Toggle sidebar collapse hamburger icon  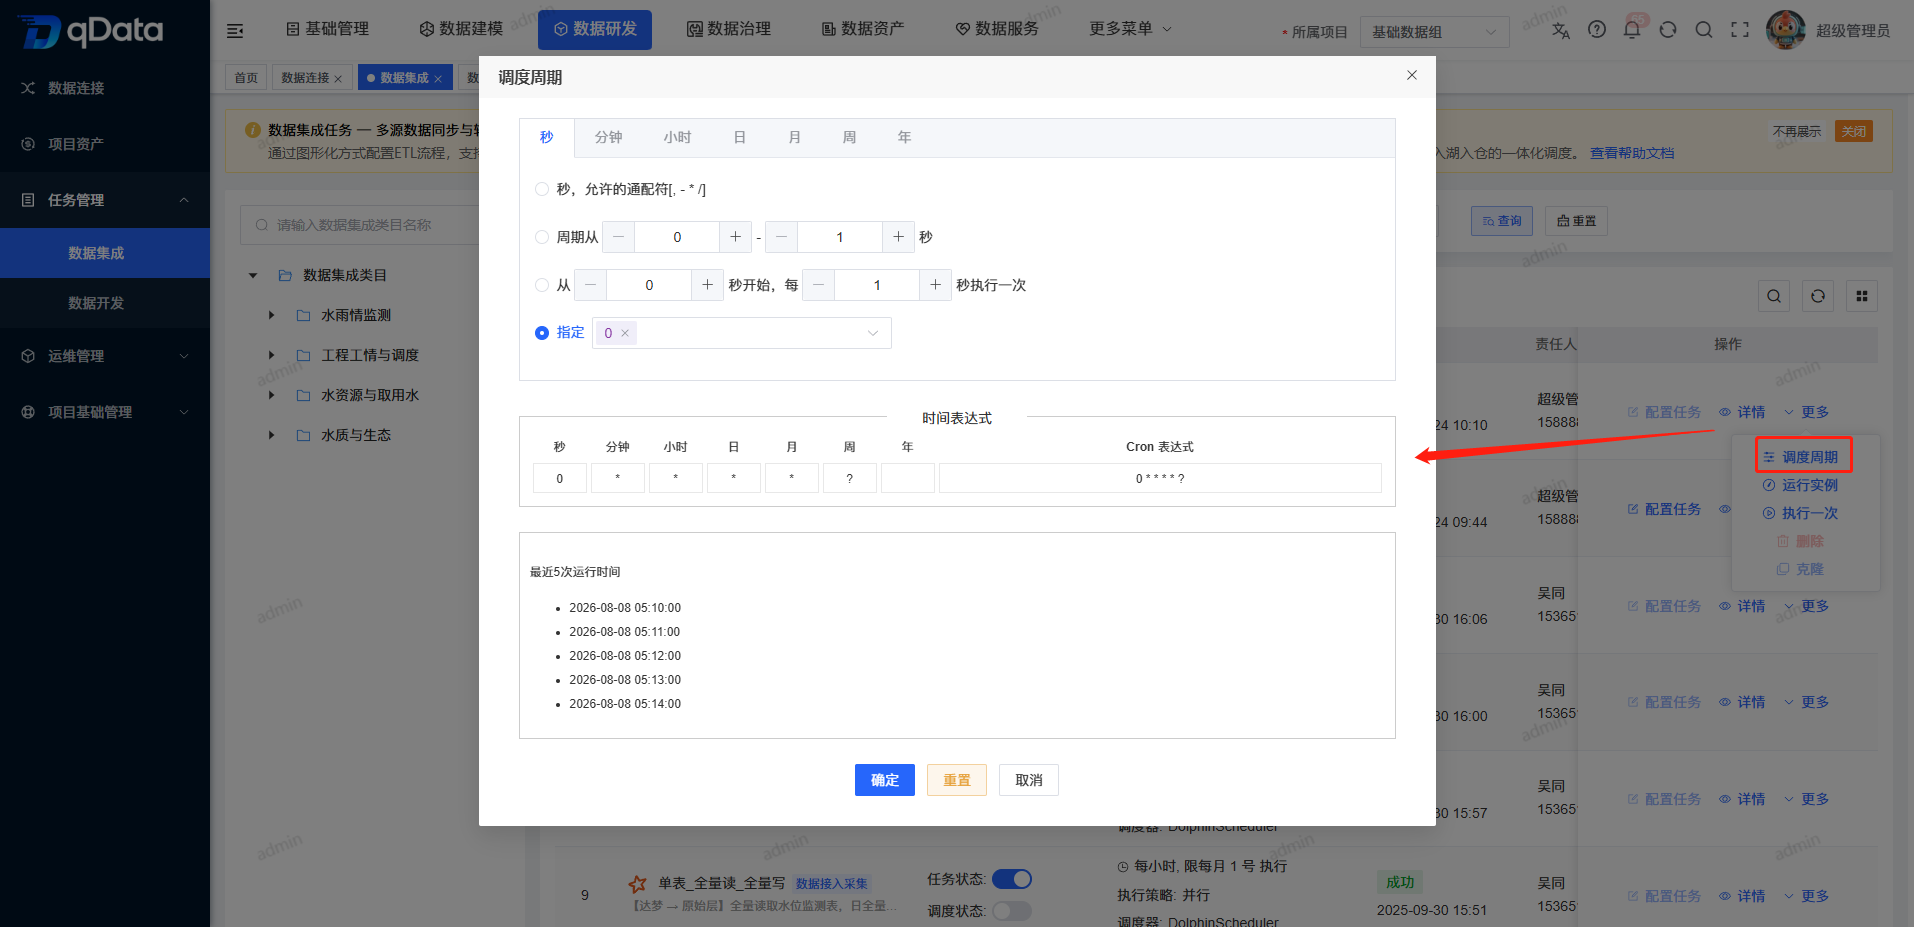[235, 31]
